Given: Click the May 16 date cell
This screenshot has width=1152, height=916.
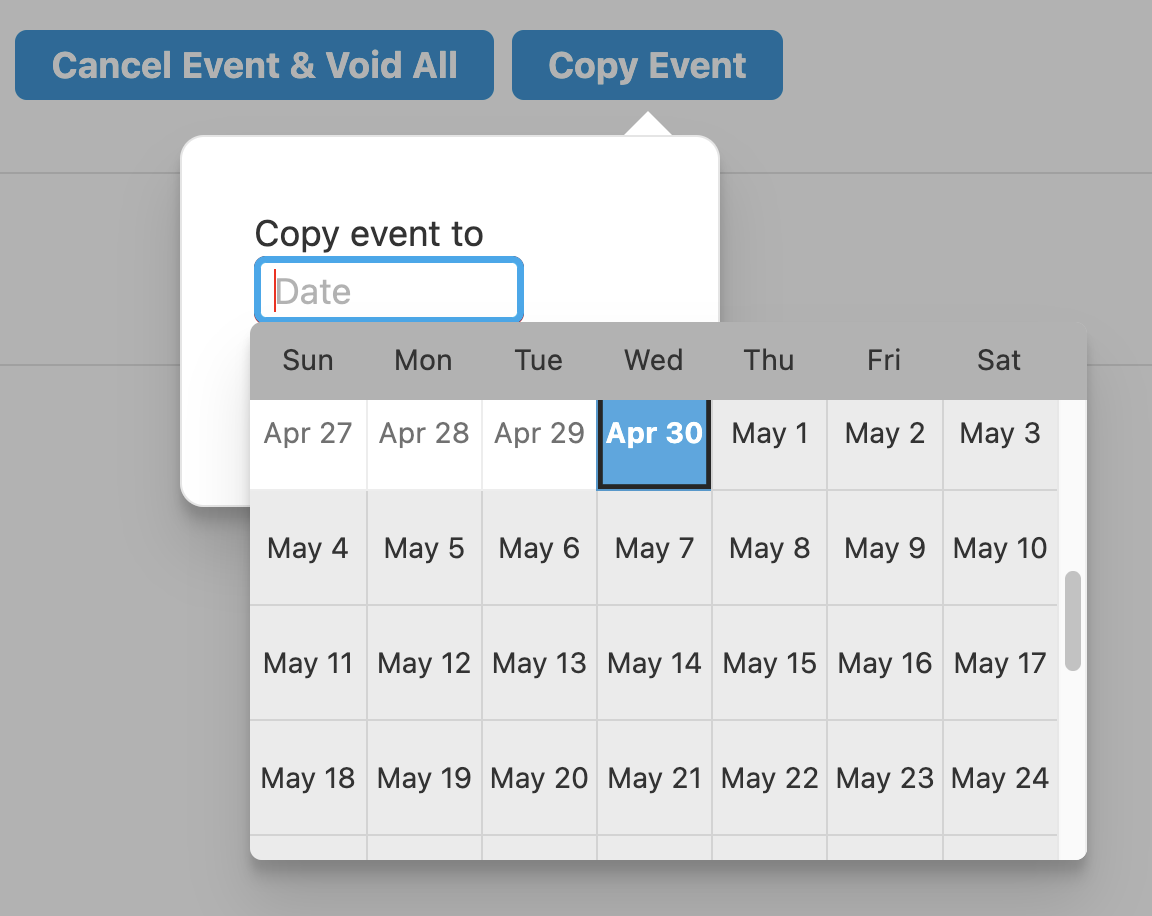Looking at the screenshot, I should [884, 663].
